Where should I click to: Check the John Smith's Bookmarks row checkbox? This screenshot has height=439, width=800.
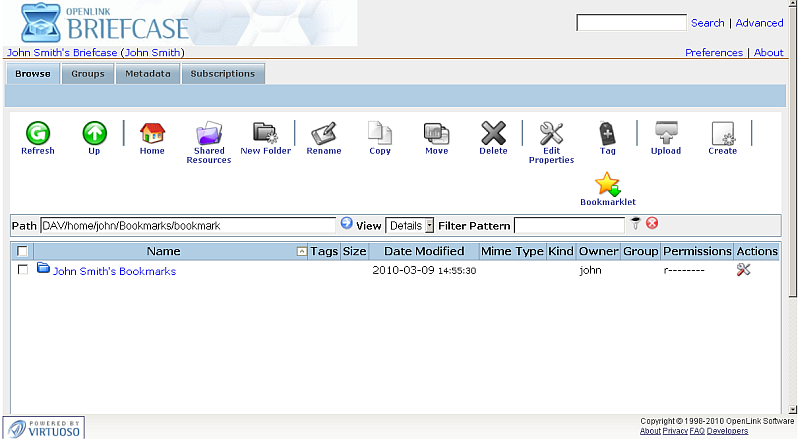coord(23,271)
